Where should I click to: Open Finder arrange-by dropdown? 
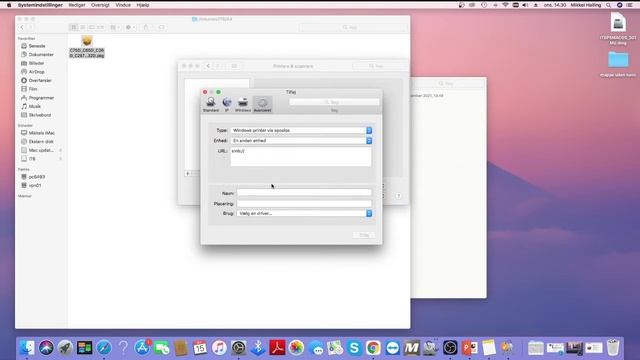(115, 27)
